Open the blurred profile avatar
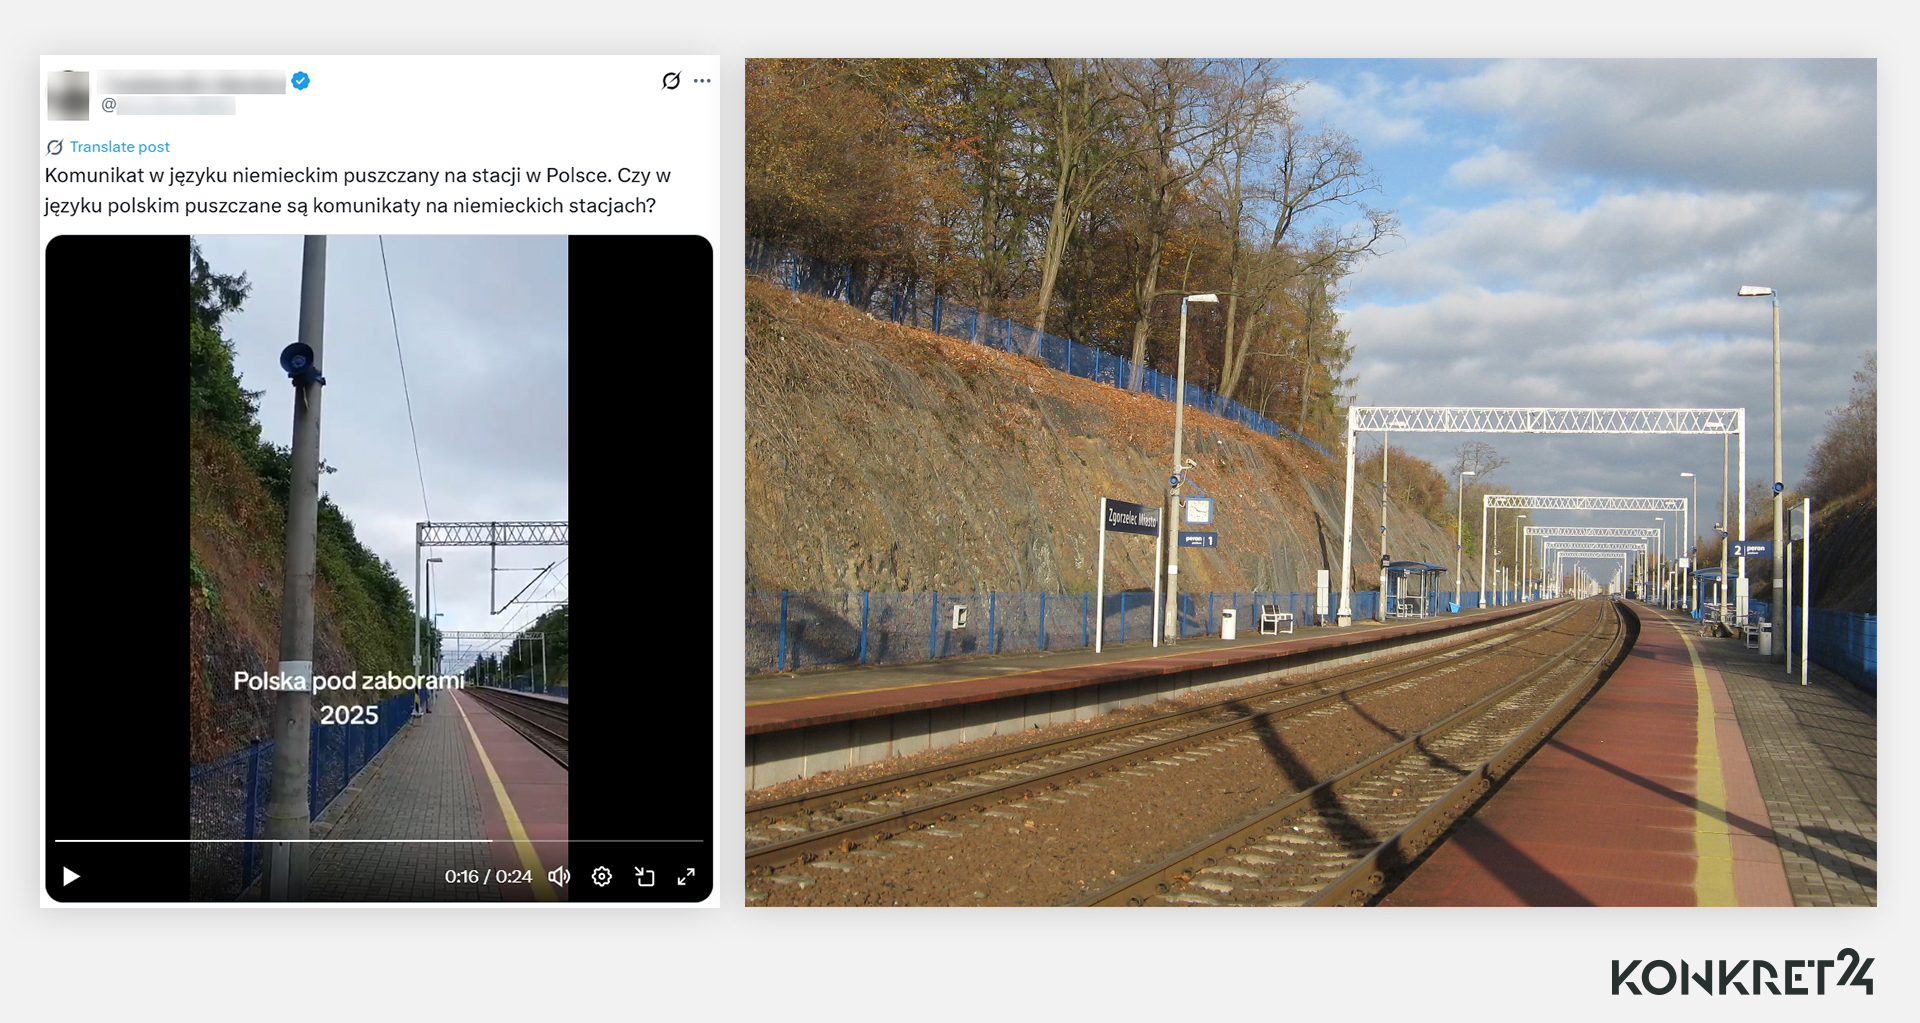The image size is (1920, 1023). pos(68,95)
